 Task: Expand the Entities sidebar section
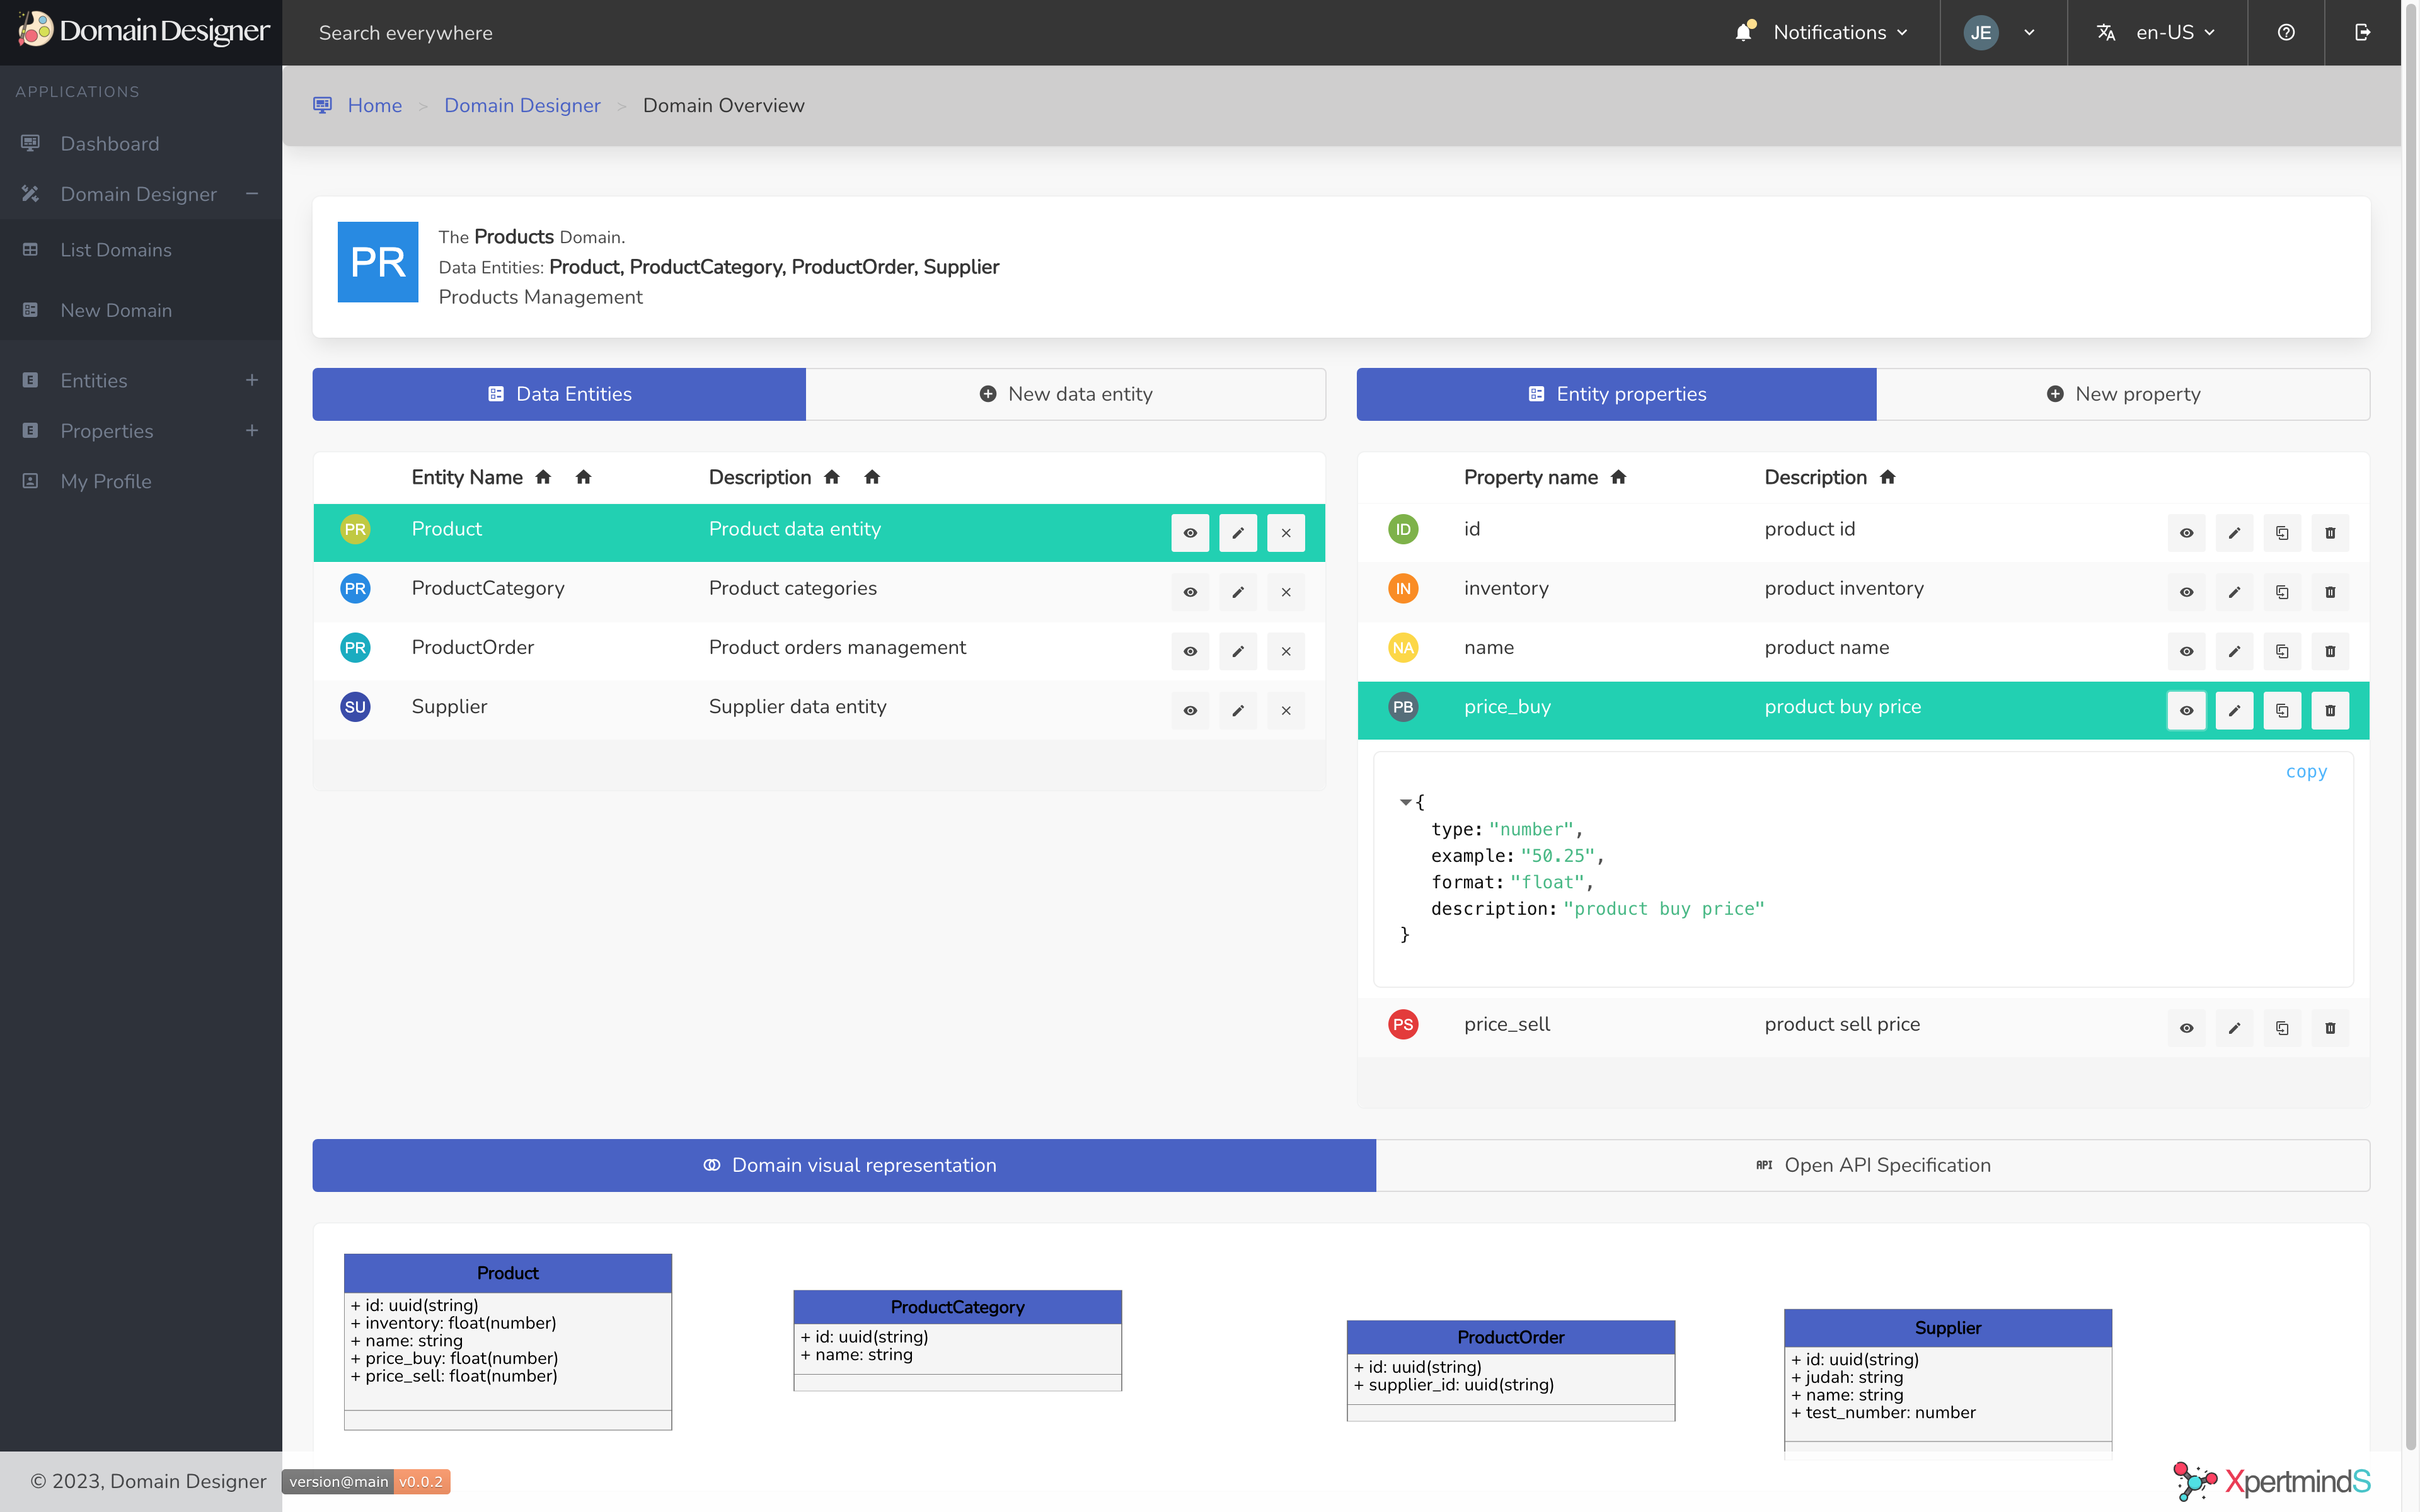click(x=252, y=380)
